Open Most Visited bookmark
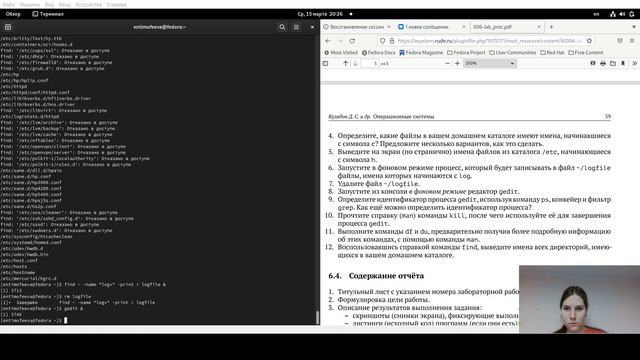 click(x=341, y=53)
